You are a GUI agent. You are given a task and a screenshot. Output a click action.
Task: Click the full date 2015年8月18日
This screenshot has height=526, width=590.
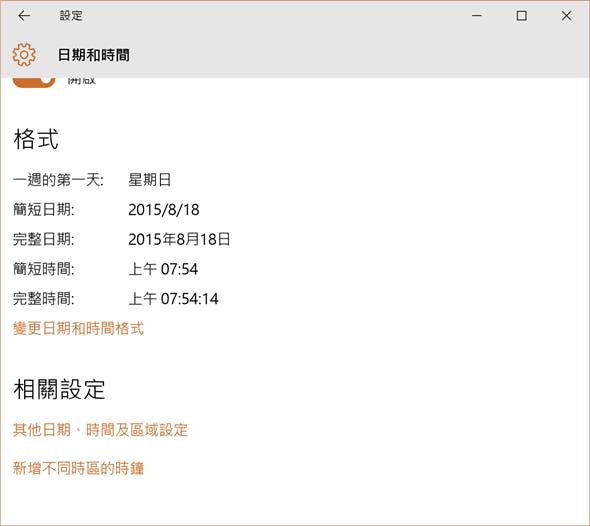coord(179,239)
